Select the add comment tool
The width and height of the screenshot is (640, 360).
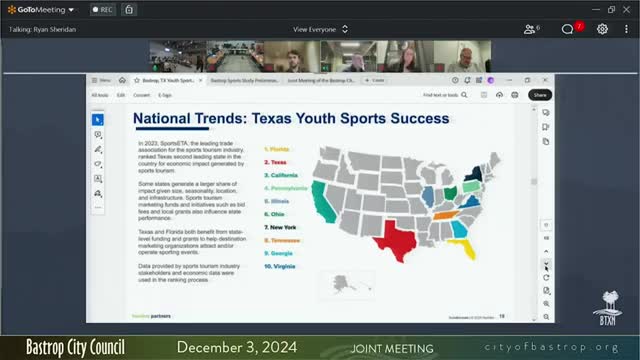(98, 135)
